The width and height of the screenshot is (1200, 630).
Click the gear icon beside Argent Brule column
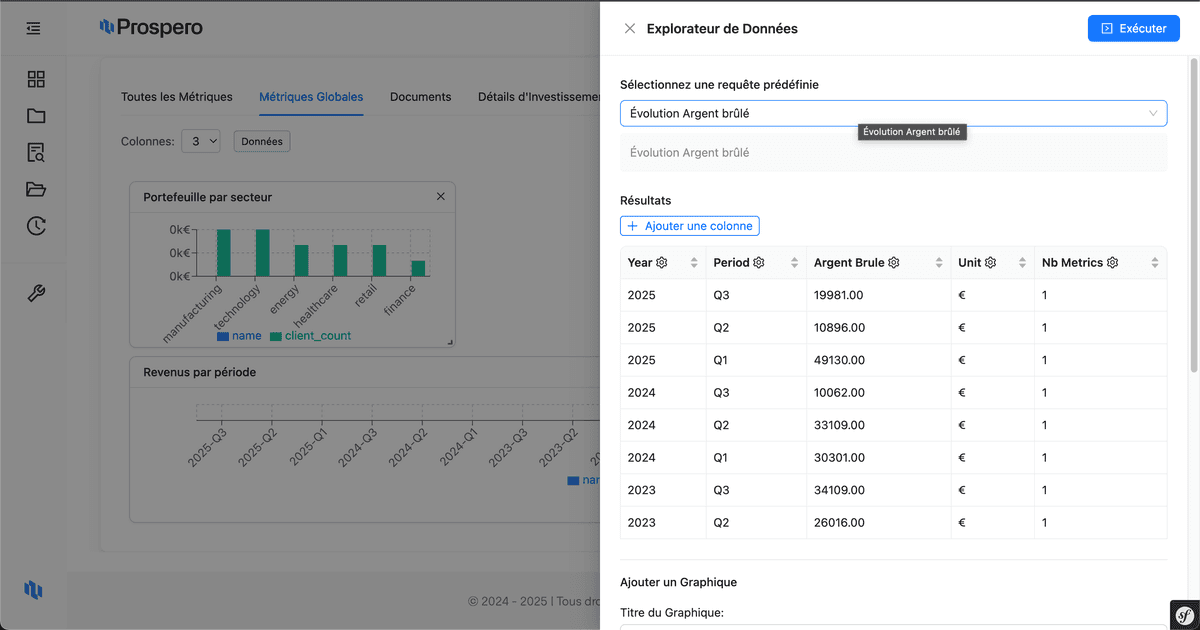click(894, 263)
